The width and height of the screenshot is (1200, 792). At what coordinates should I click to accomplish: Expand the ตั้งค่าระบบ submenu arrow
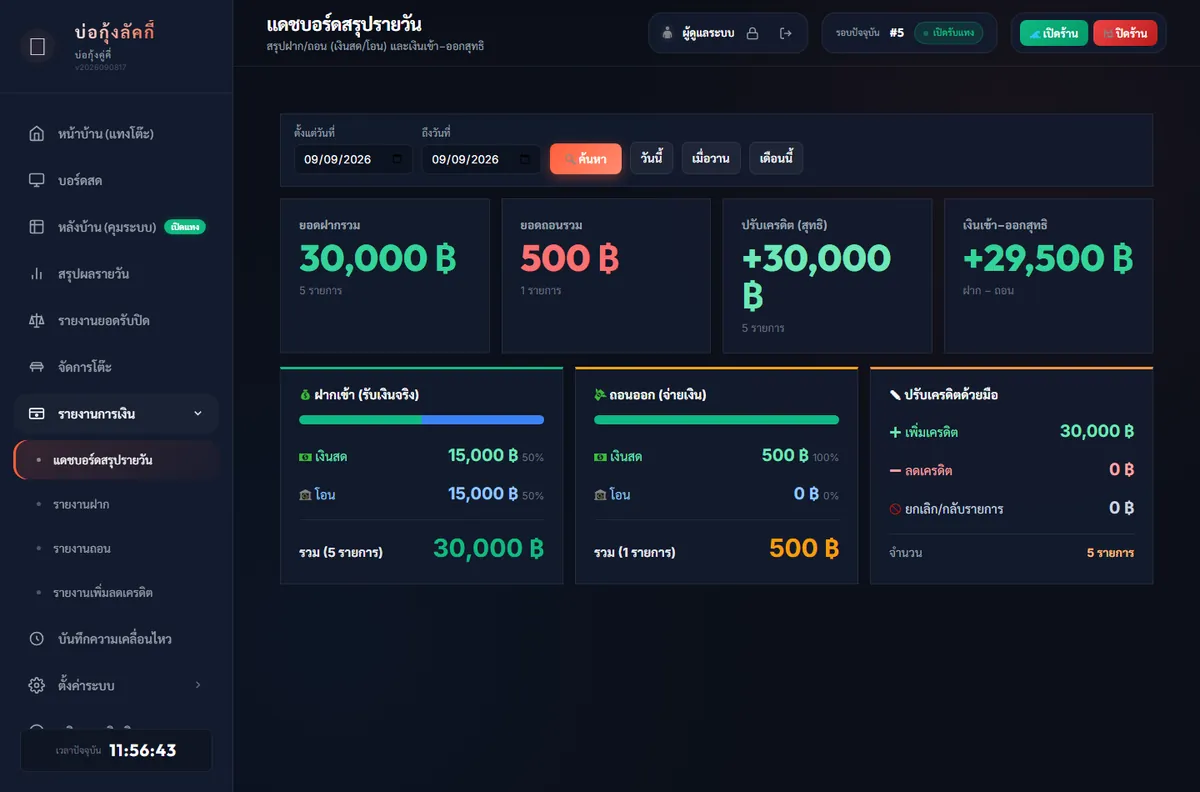coord(197,685)
